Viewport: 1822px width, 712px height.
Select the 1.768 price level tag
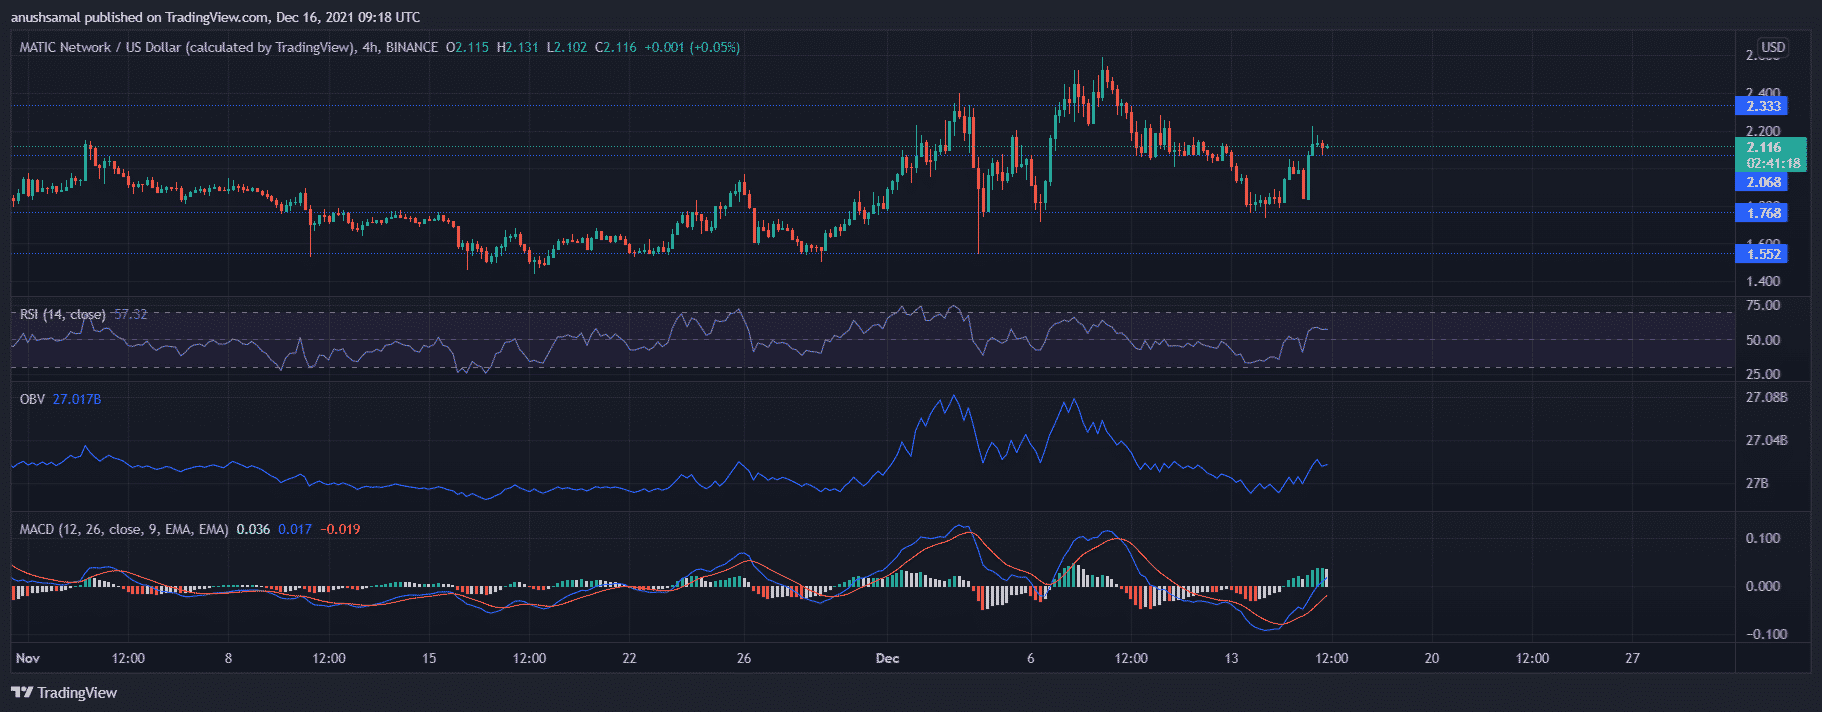click(x=1762, y=213)
